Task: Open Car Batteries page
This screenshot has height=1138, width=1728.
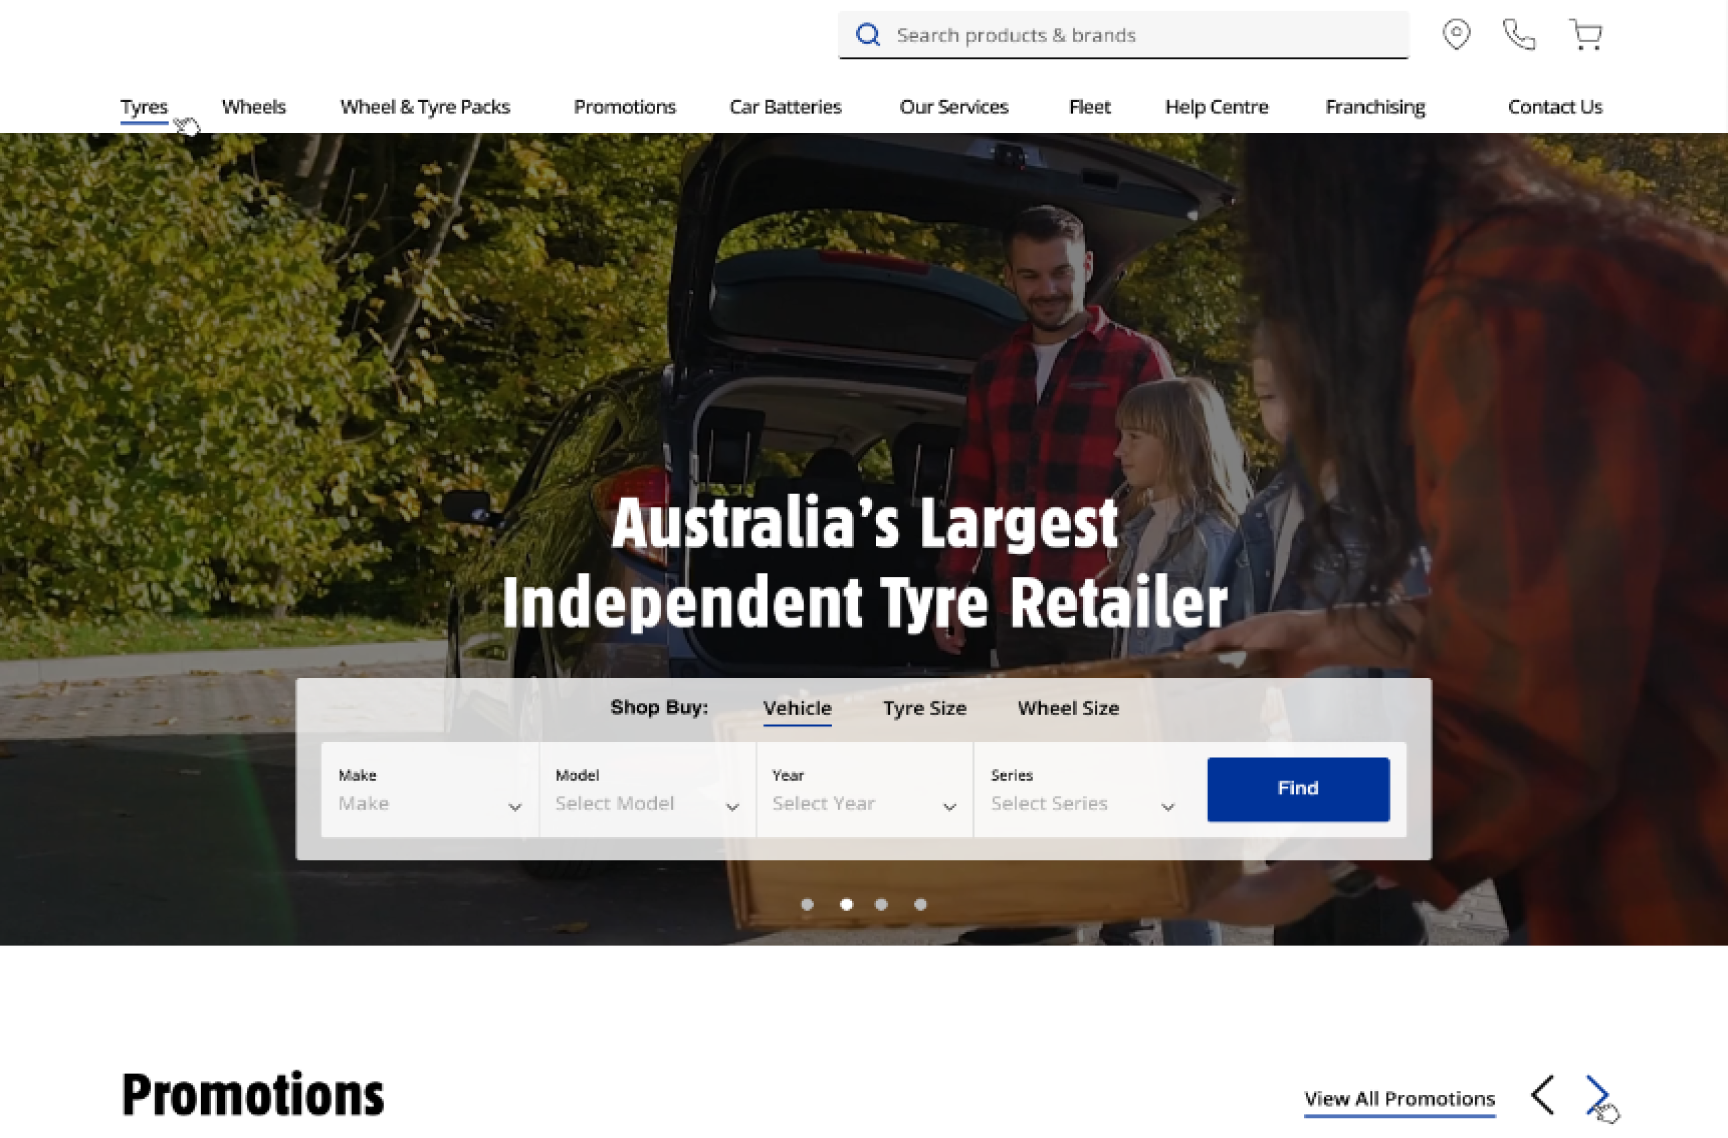Action: (x=786, y=107)
